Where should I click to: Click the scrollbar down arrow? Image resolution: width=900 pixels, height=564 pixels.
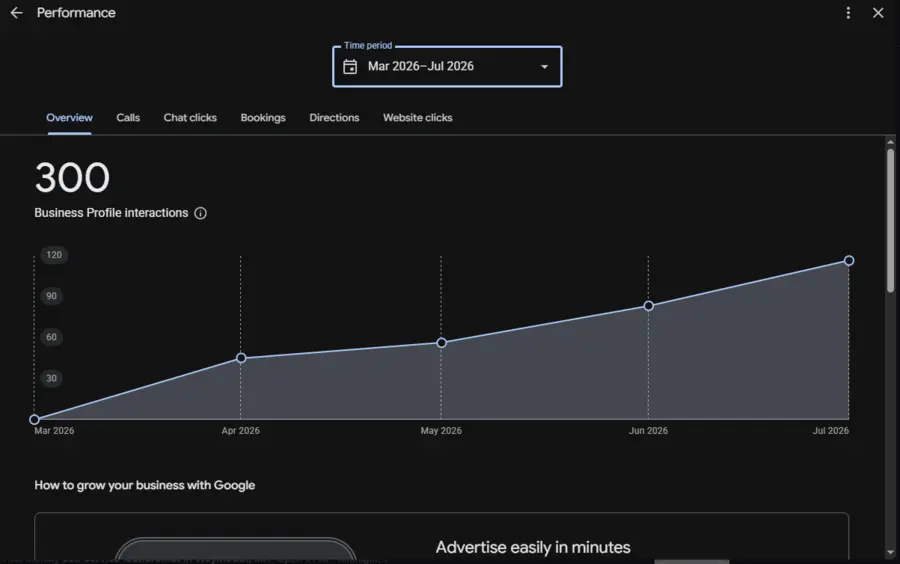890,553
